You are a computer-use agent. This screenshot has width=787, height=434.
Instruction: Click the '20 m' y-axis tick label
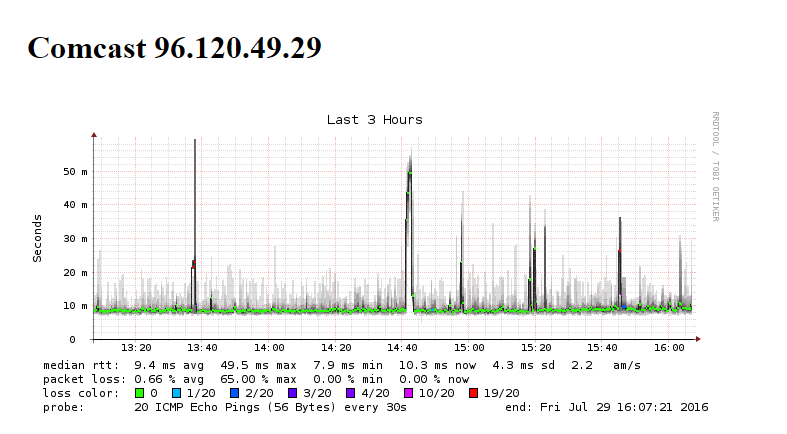point(75,273)
